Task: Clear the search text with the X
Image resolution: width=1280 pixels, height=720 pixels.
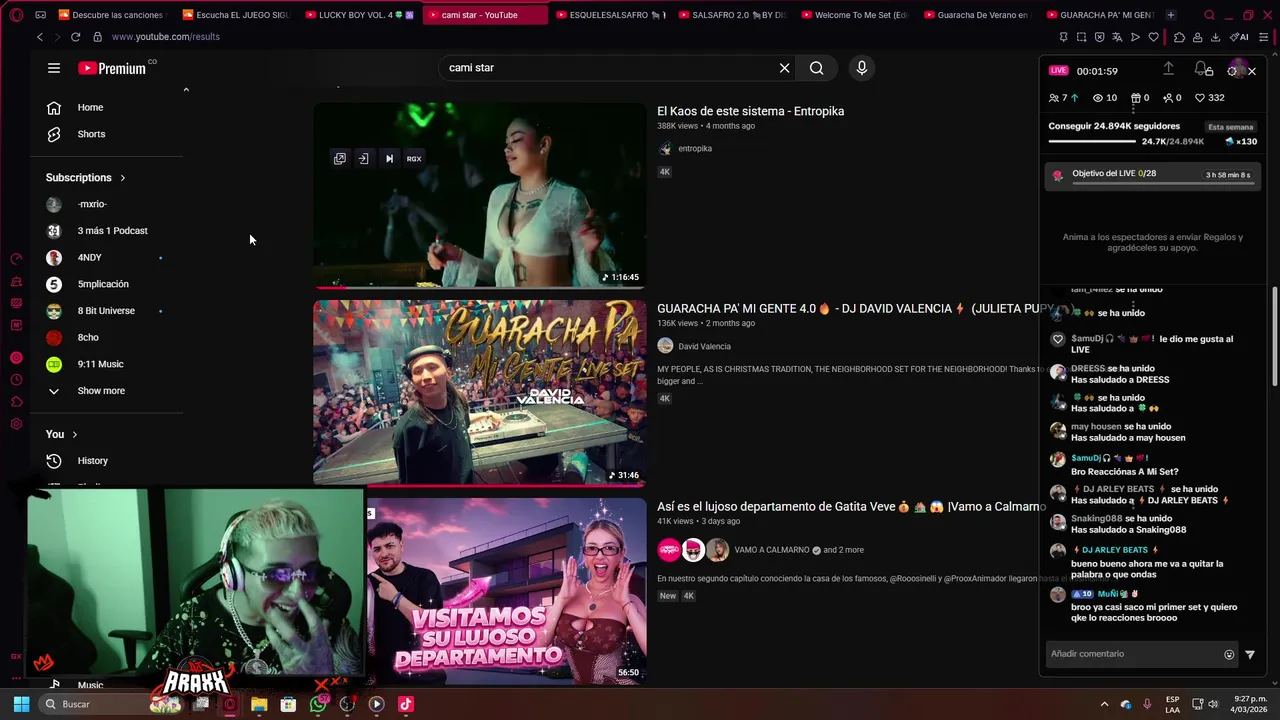Action: pos(784,68)
